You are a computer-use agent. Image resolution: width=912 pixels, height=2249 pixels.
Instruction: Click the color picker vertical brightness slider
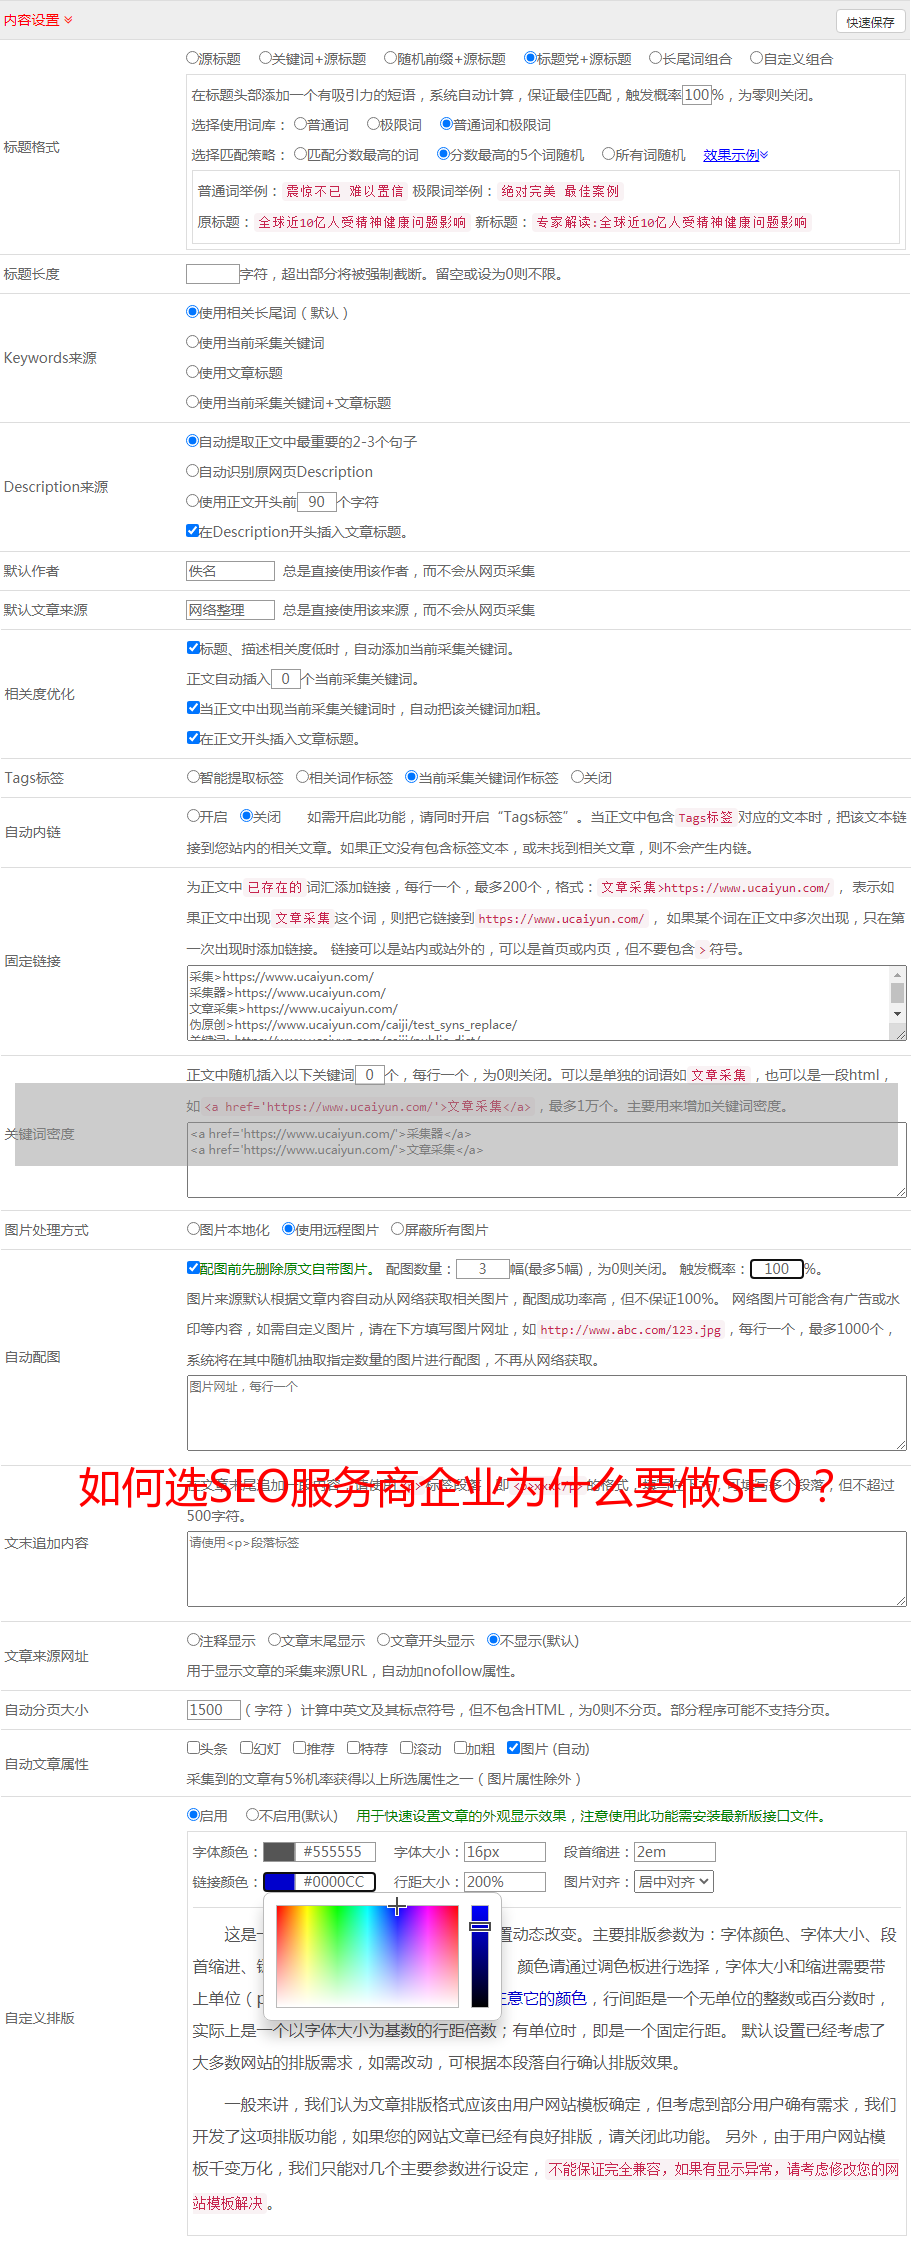coord(480,1955)
